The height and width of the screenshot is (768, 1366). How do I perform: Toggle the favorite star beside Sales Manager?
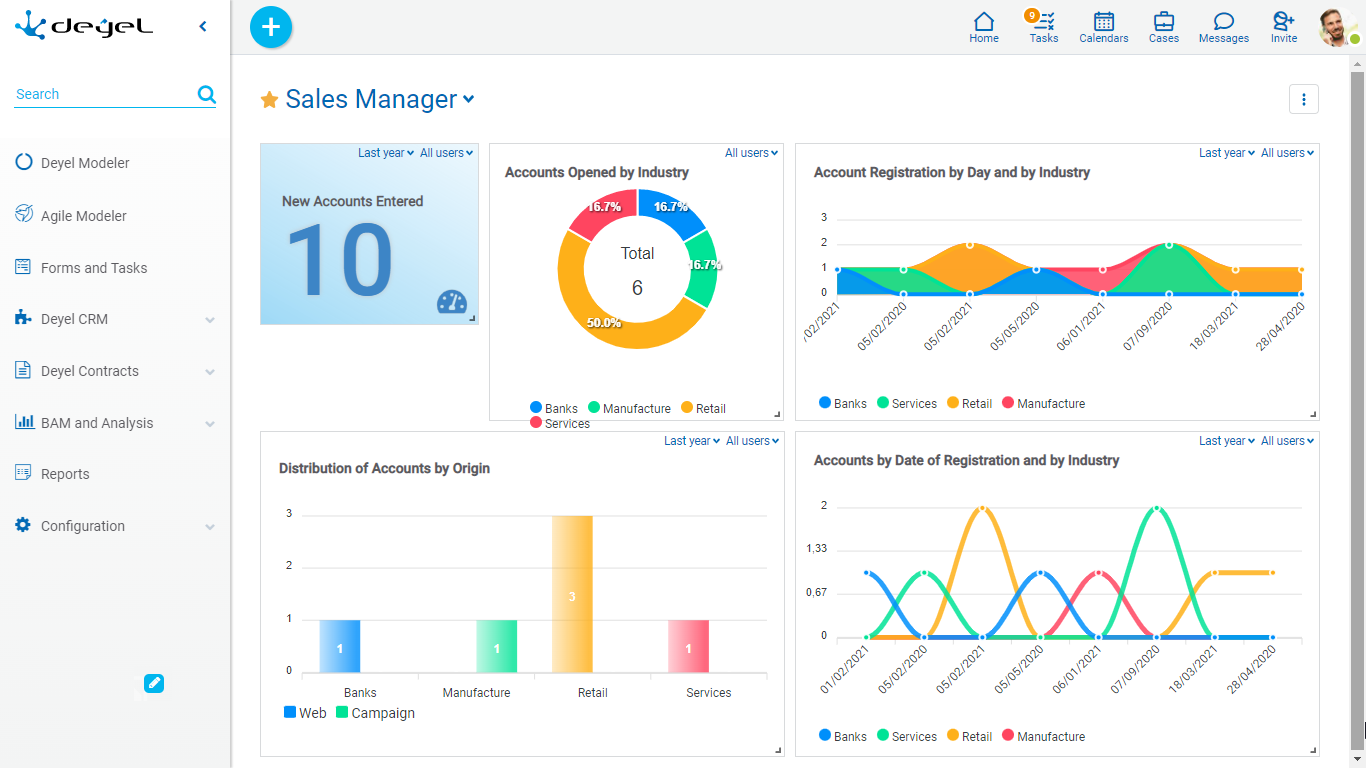[x=269, y=100]
